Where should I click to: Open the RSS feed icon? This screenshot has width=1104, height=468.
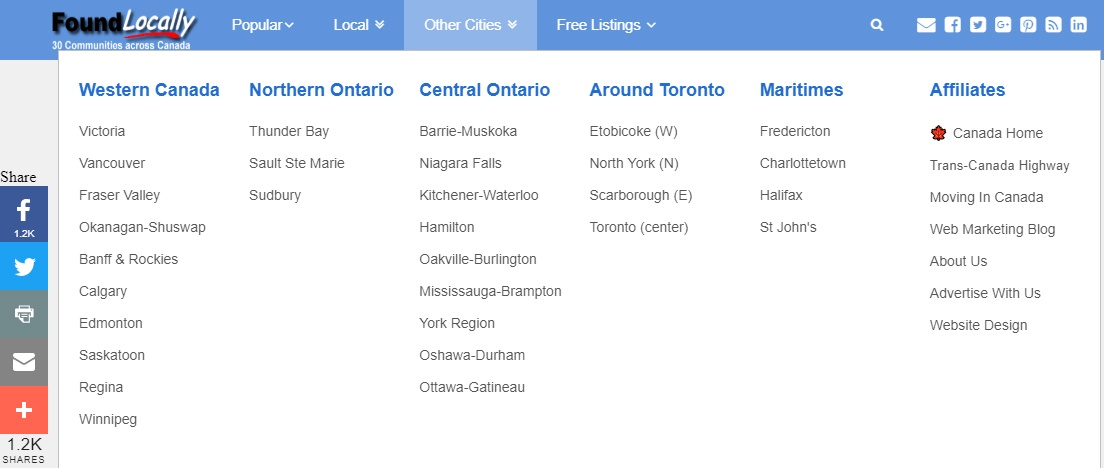point(1053,25)
